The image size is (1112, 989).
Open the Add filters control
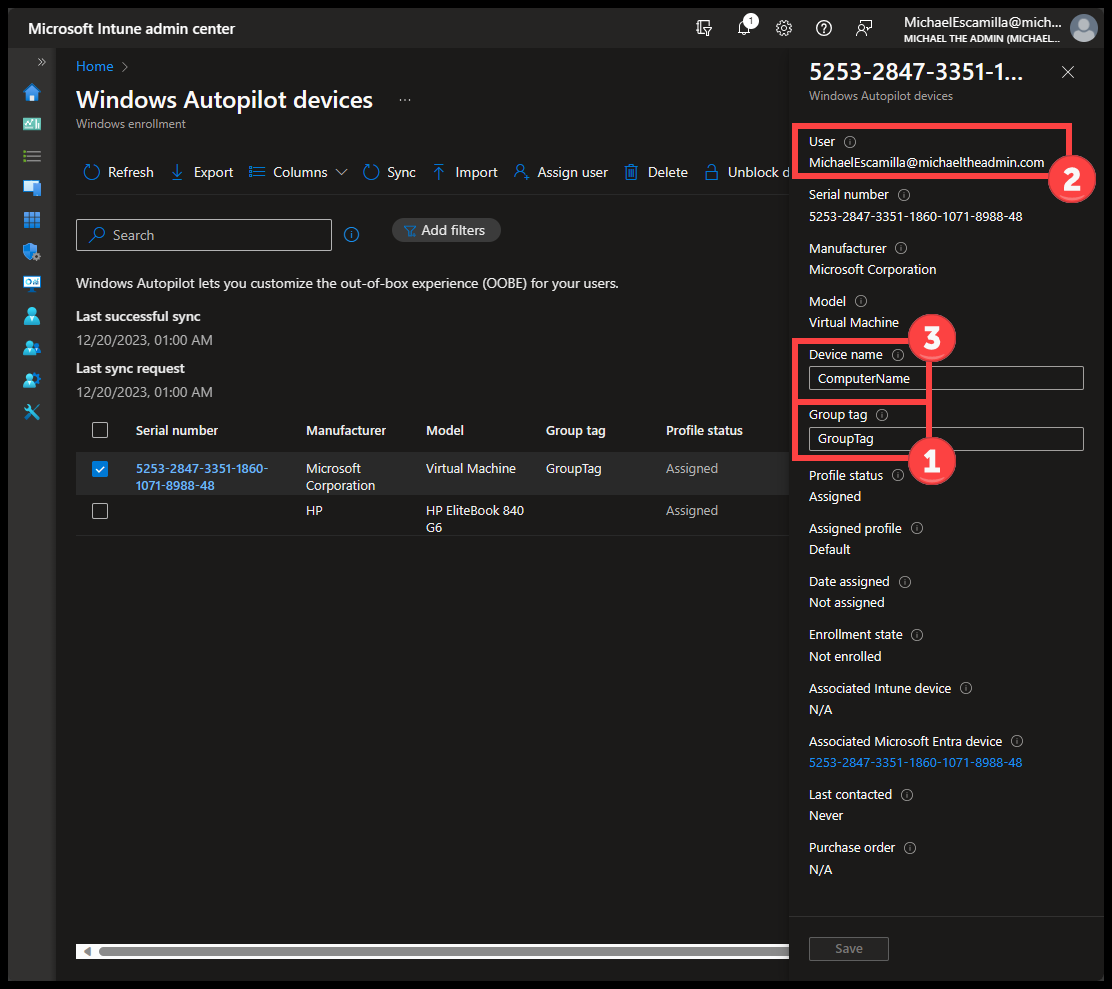(x=446, y=230)
